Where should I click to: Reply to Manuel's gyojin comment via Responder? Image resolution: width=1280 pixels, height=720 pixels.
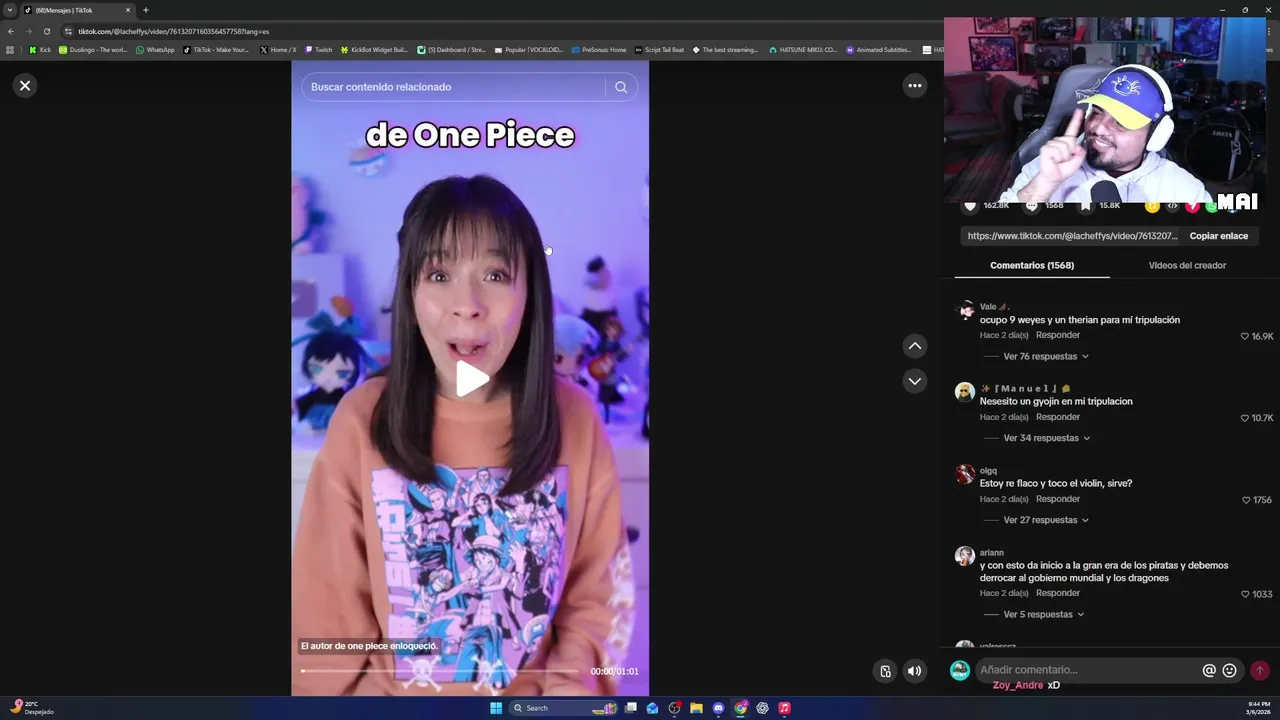1058,417
